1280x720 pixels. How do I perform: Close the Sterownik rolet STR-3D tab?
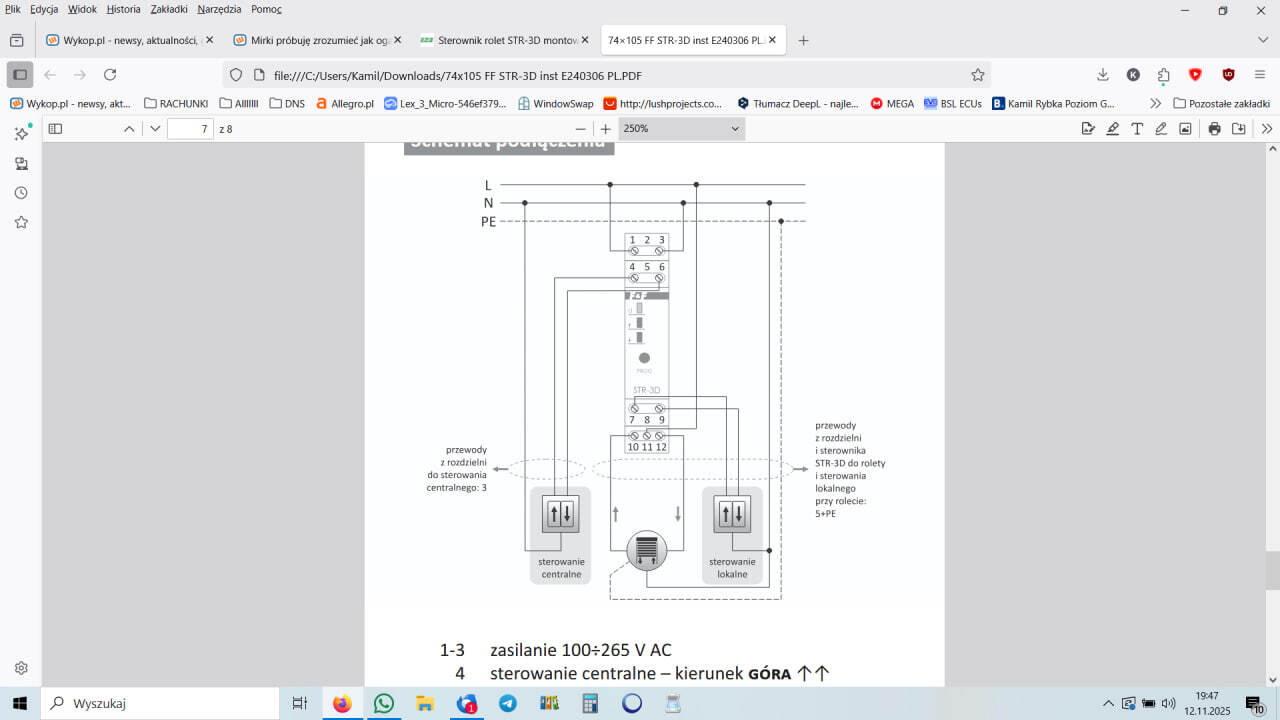[584, 40]
